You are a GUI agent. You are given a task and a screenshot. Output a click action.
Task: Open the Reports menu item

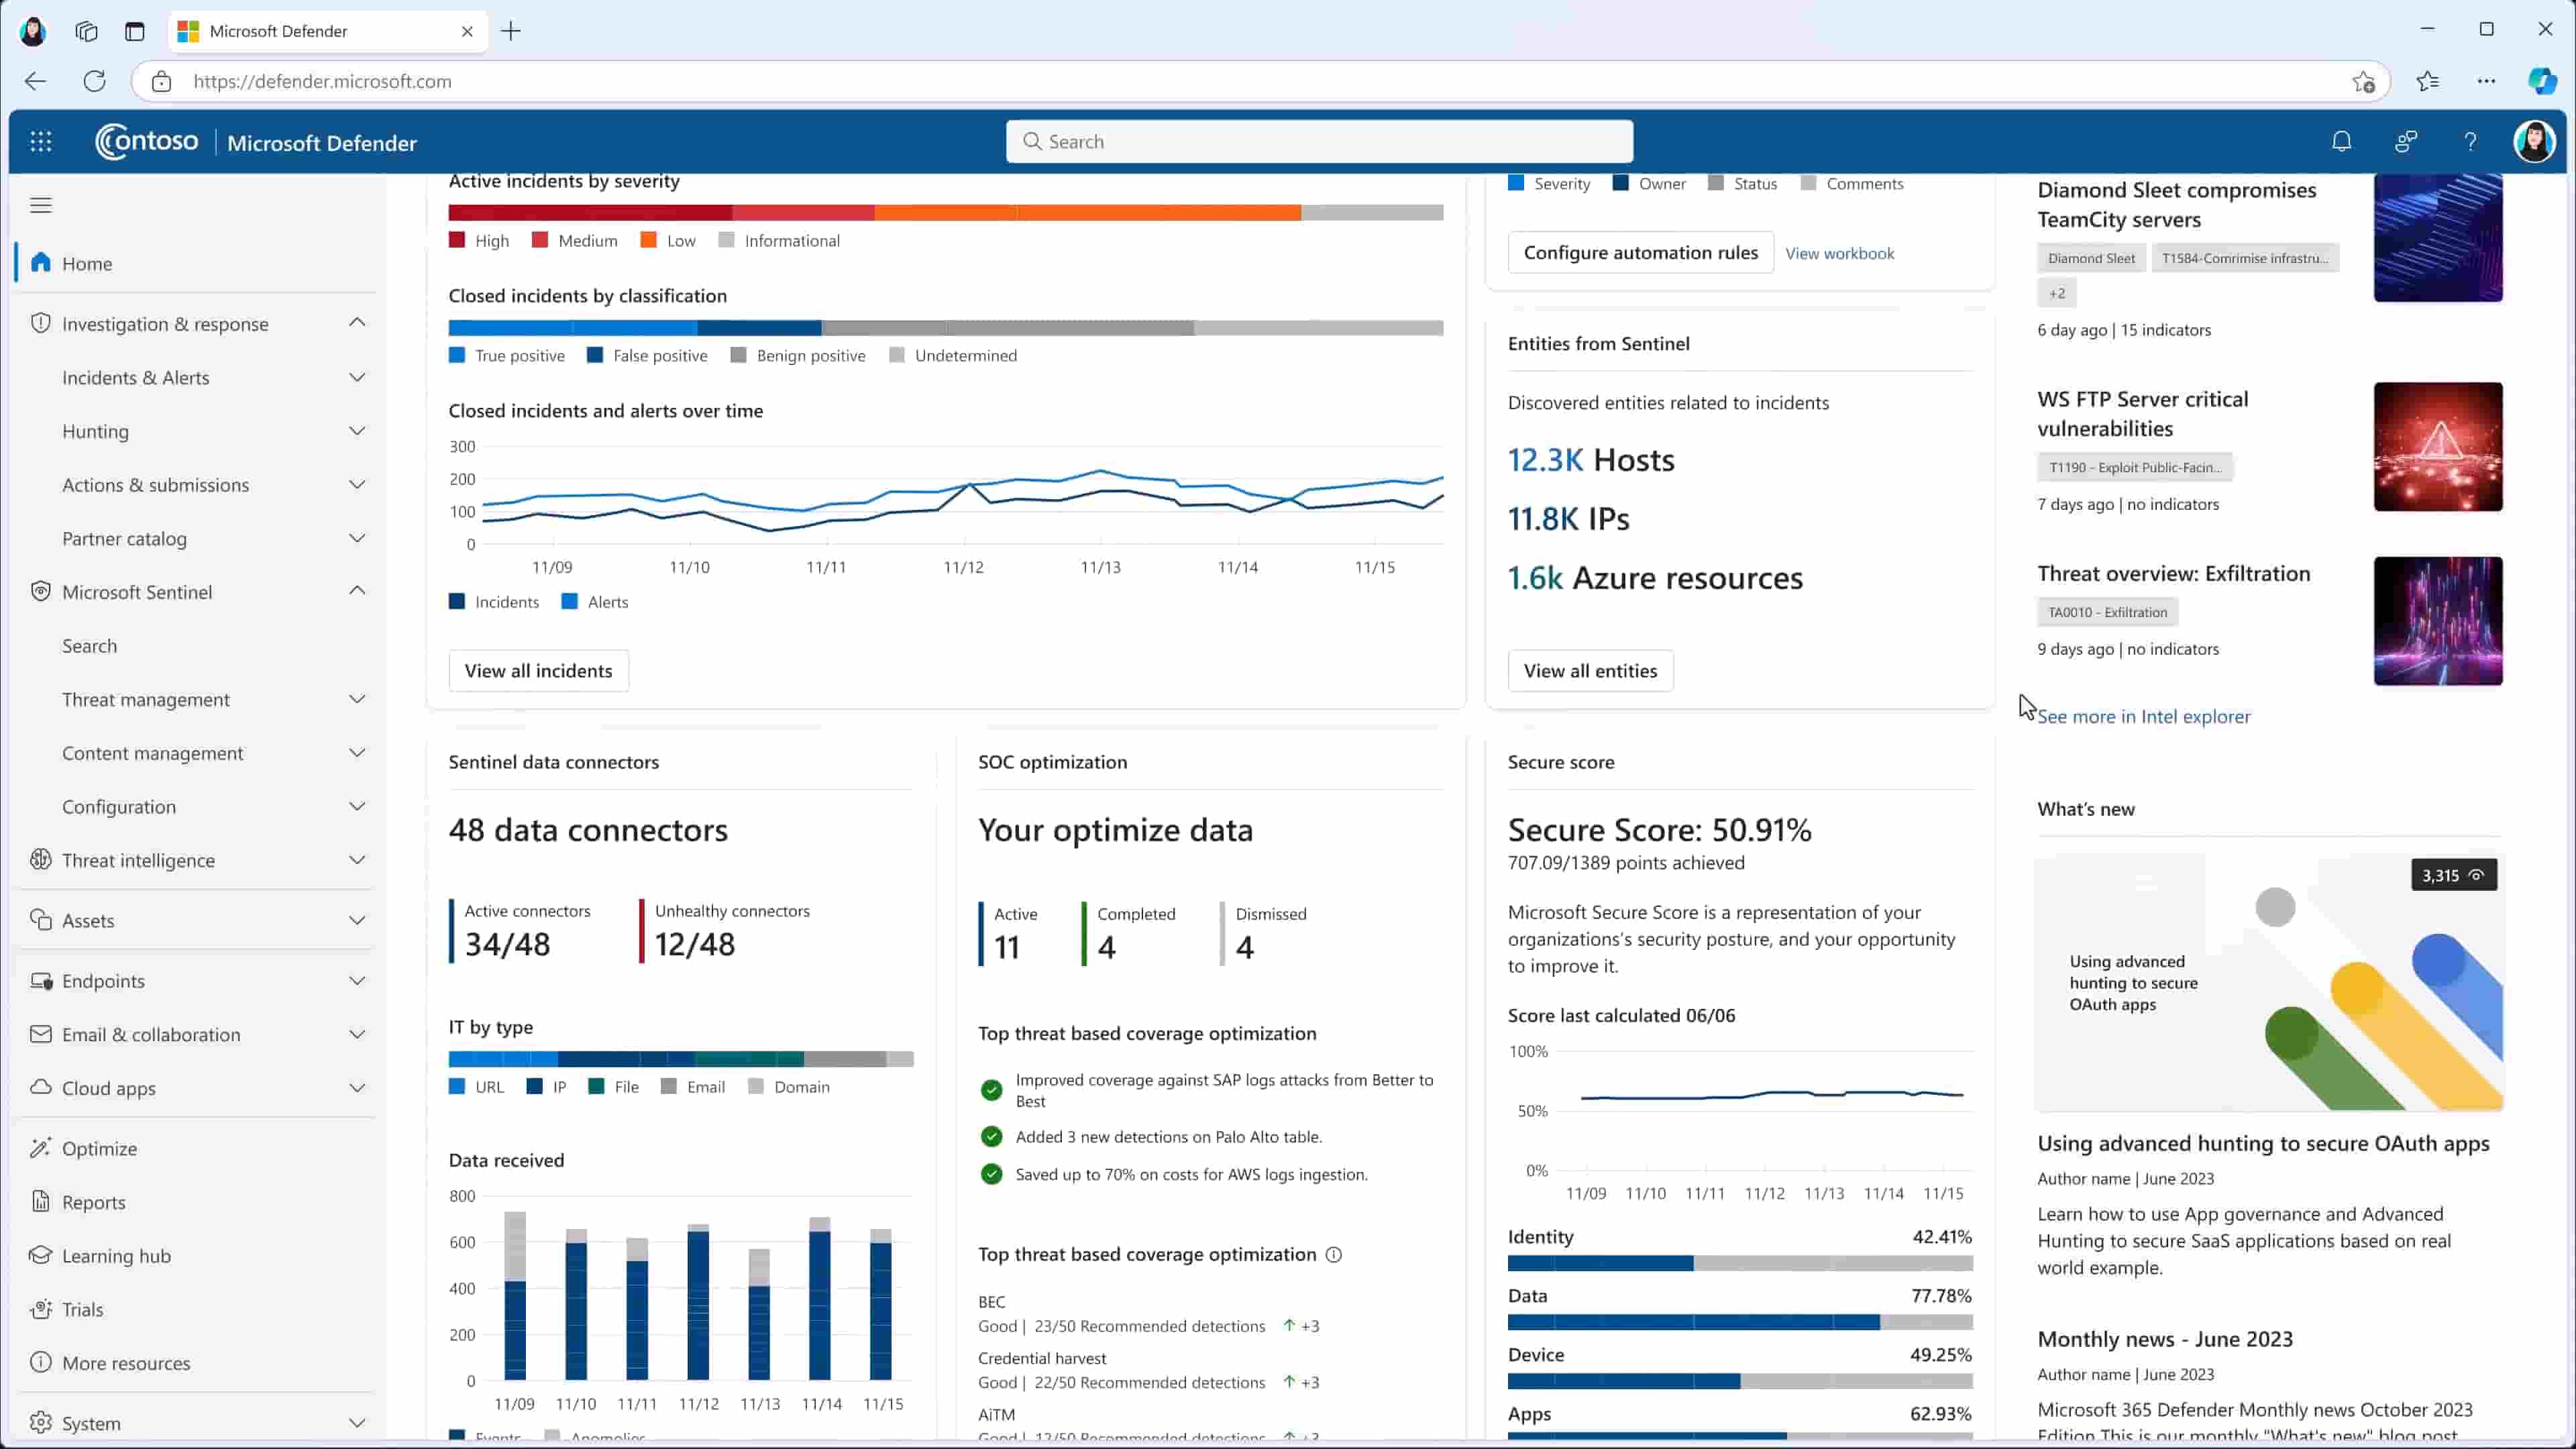[93, 1202]
